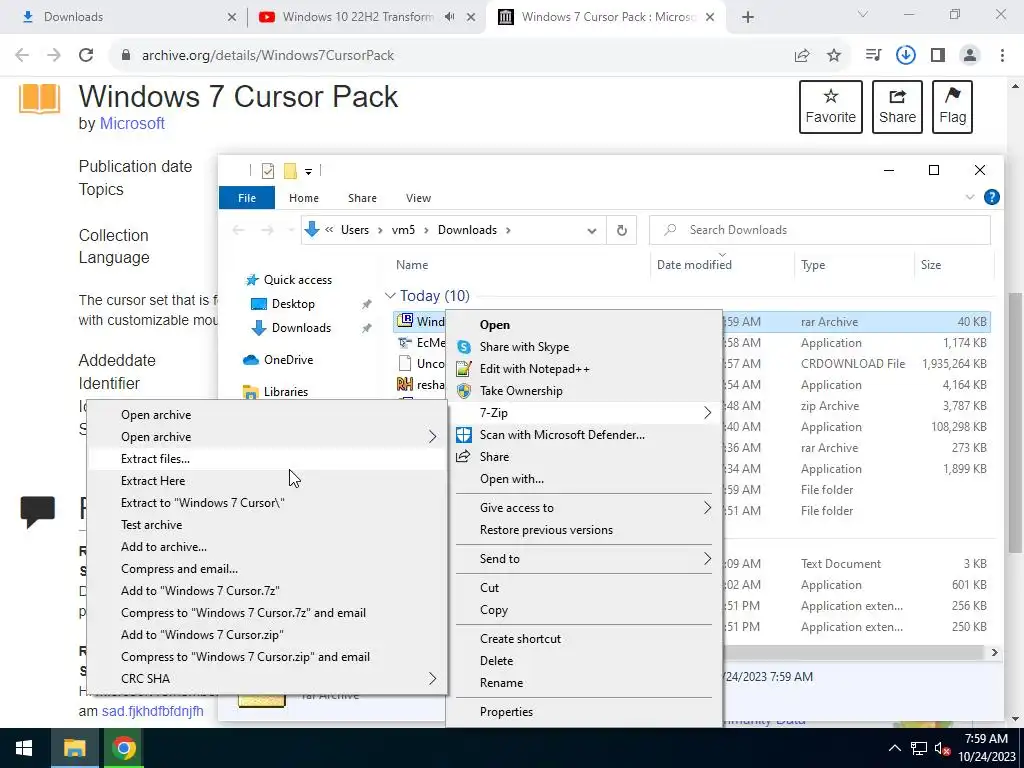1024x768 pixels.
Task: Choose Delete in context menu
Action: coord(584,661)
